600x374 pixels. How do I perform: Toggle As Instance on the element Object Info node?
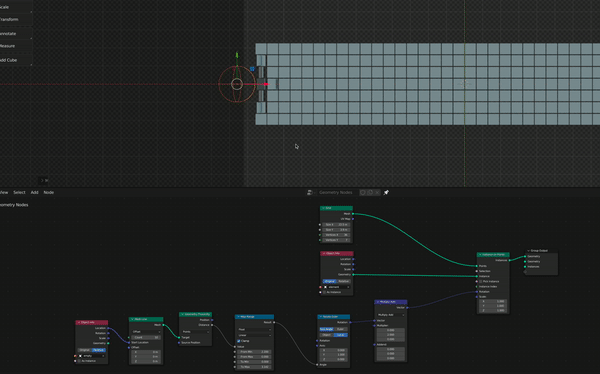(324, 292)
